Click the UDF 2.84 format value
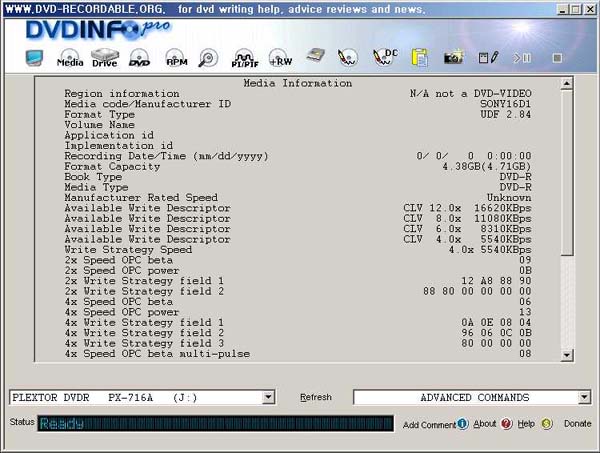 (506, 114)
